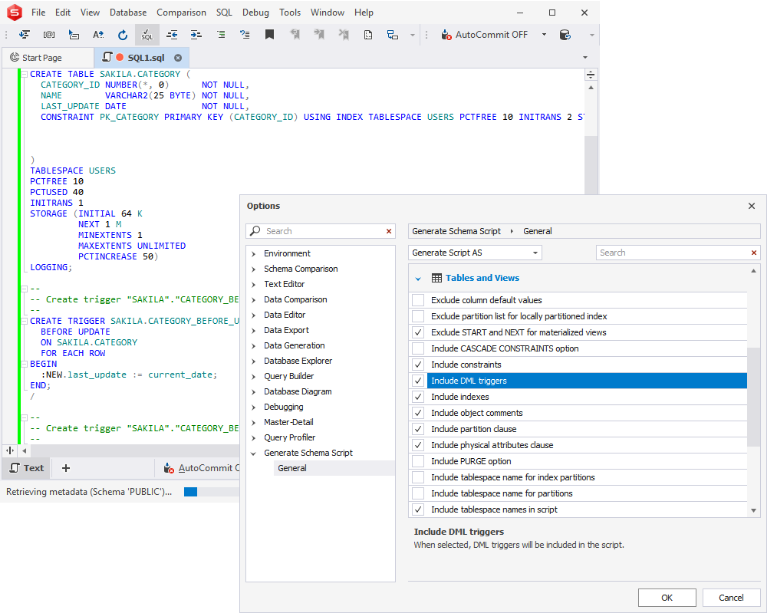Click the red clear icon in right search field
Image resolution: width=769 pixels, height=614 pixels.
(755, 253)
